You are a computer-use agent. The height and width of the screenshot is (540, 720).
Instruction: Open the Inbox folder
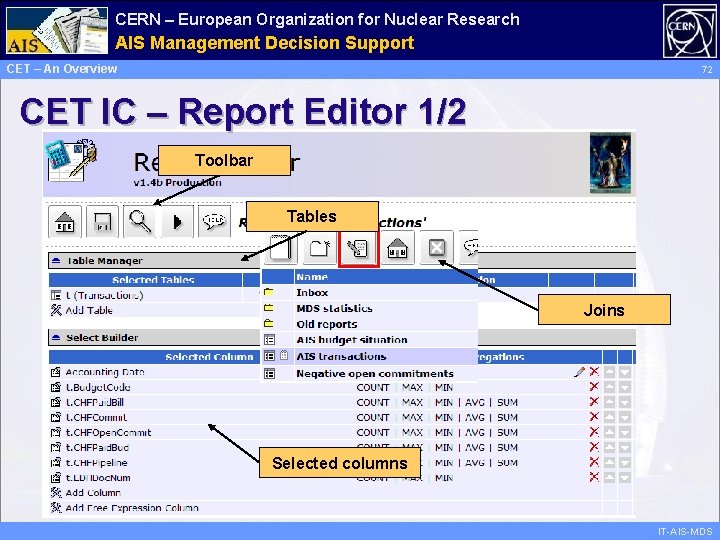click(x=312, y=292)
